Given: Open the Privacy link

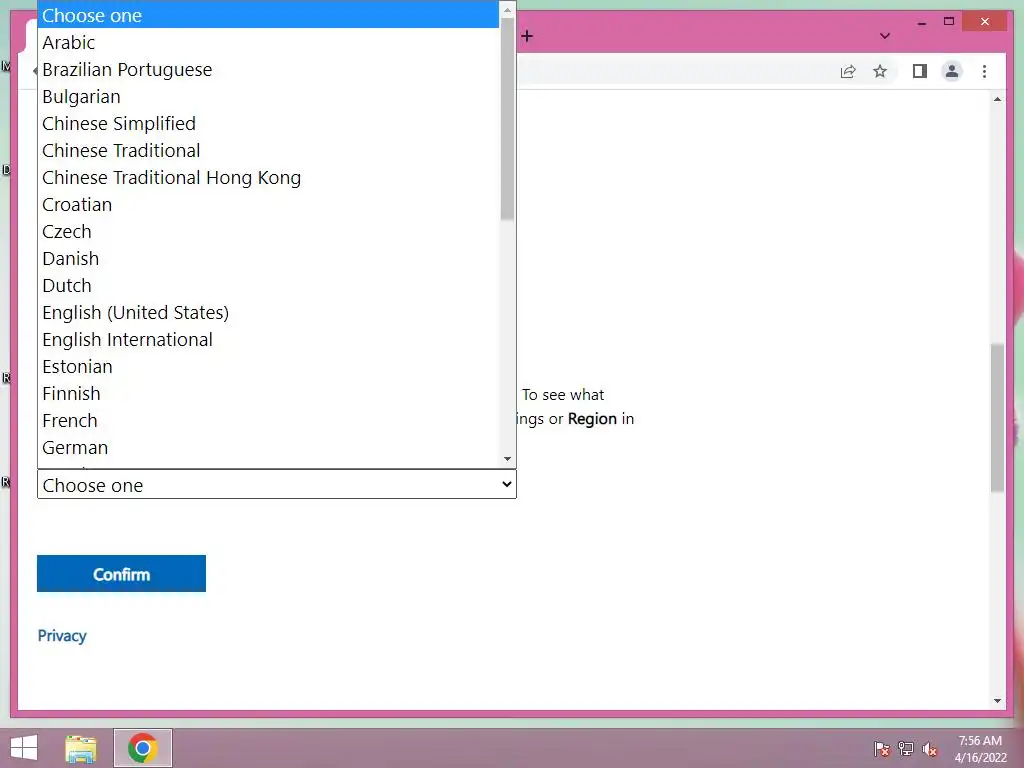Looking at the screenshot, I should (62, 635).
